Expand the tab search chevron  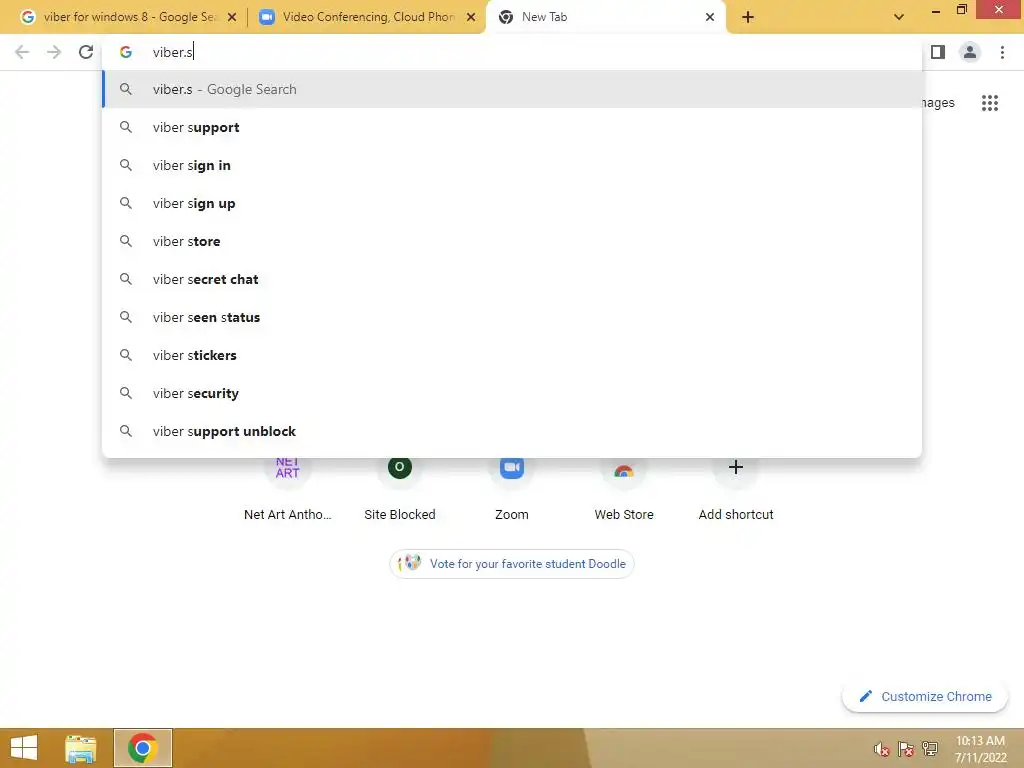coord(899,17)
